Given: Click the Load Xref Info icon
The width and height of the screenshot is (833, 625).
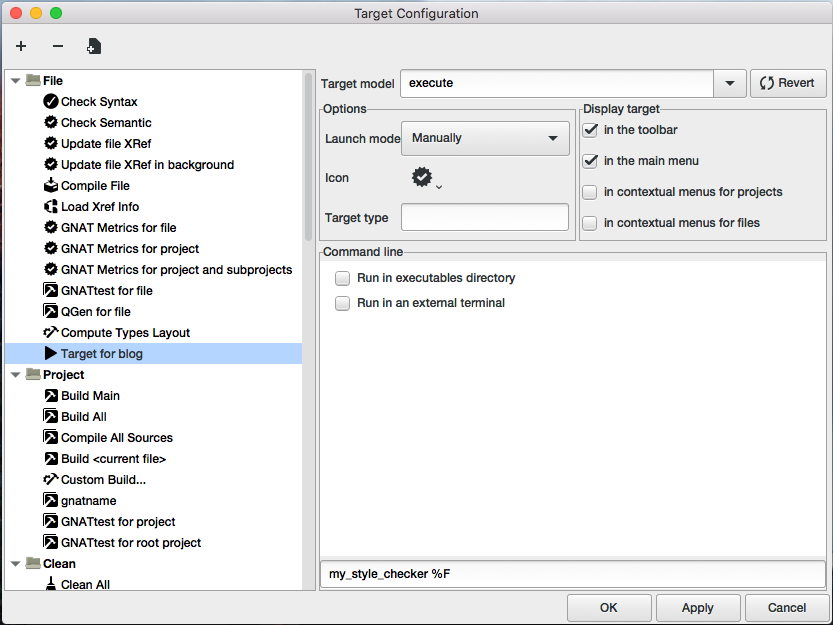Looking at the screenshot, I should click(x=51, y=207).
